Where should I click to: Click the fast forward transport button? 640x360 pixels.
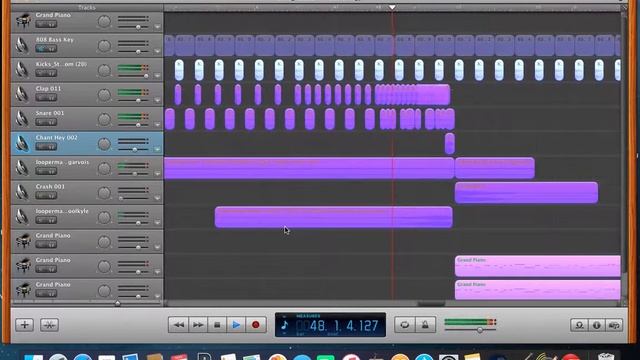198,325
